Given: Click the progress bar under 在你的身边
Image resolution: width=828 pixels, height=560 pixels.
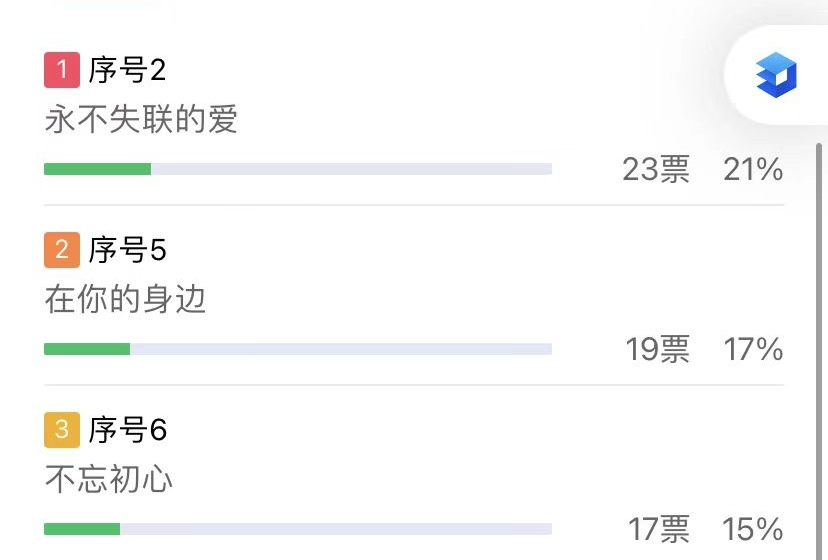Looking at the screenshot, I should pos(298,349).
